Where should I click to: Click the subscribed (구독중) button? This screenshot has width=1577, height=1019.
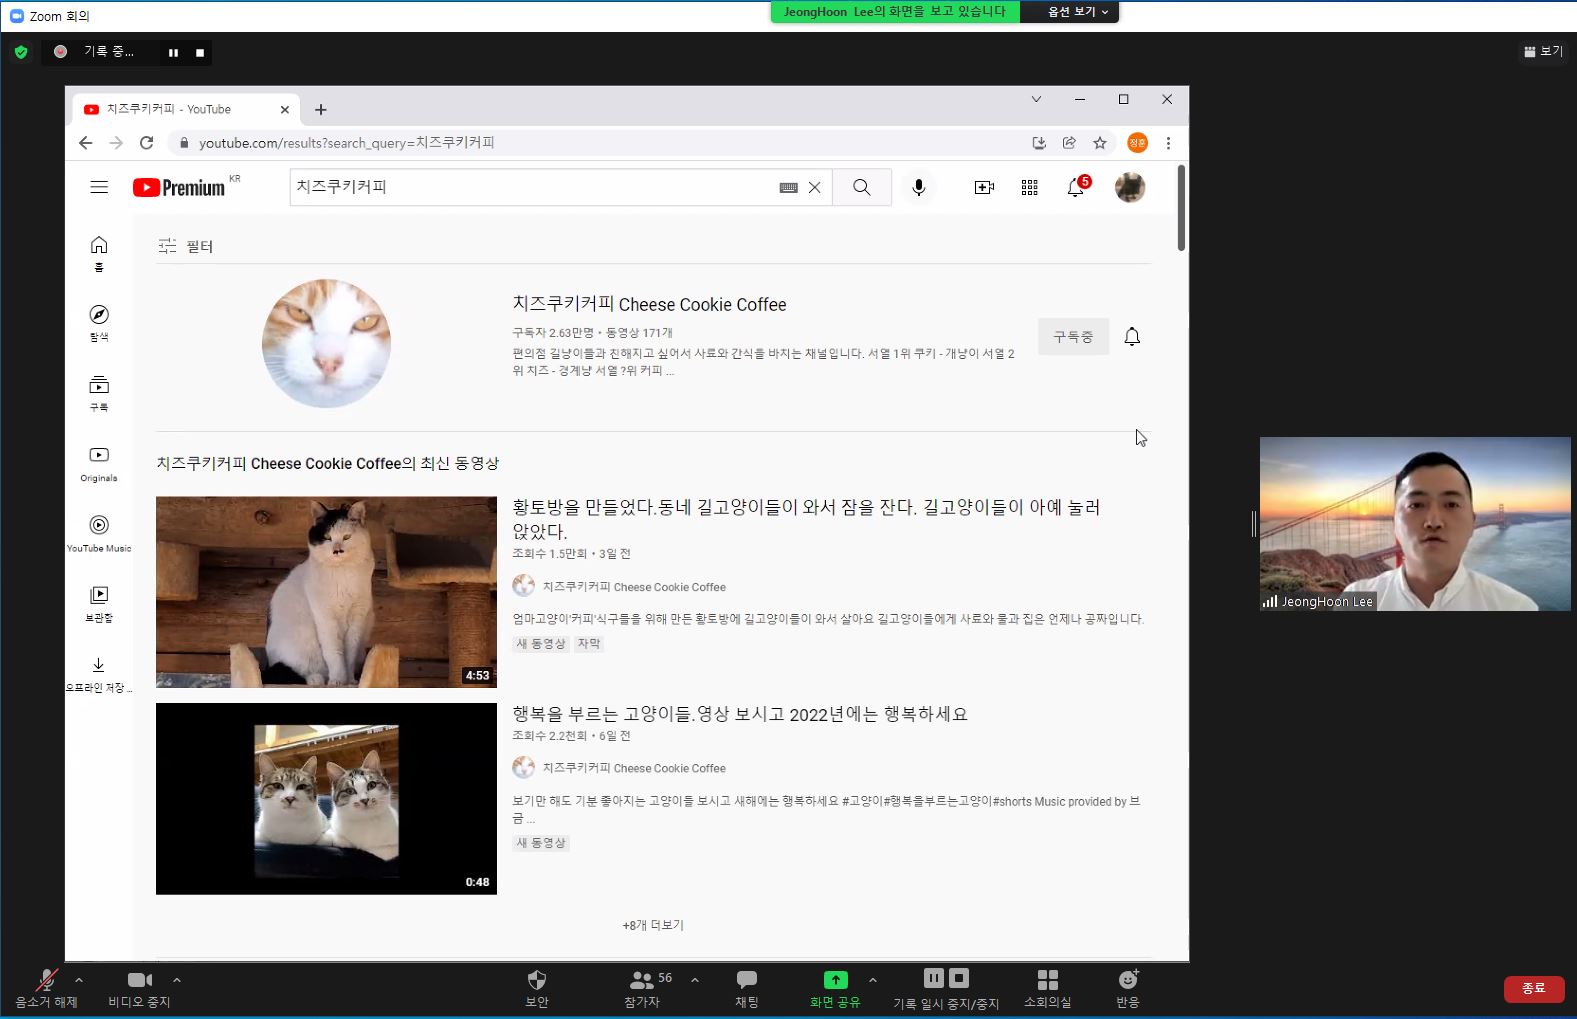(x=1072, y=337)
